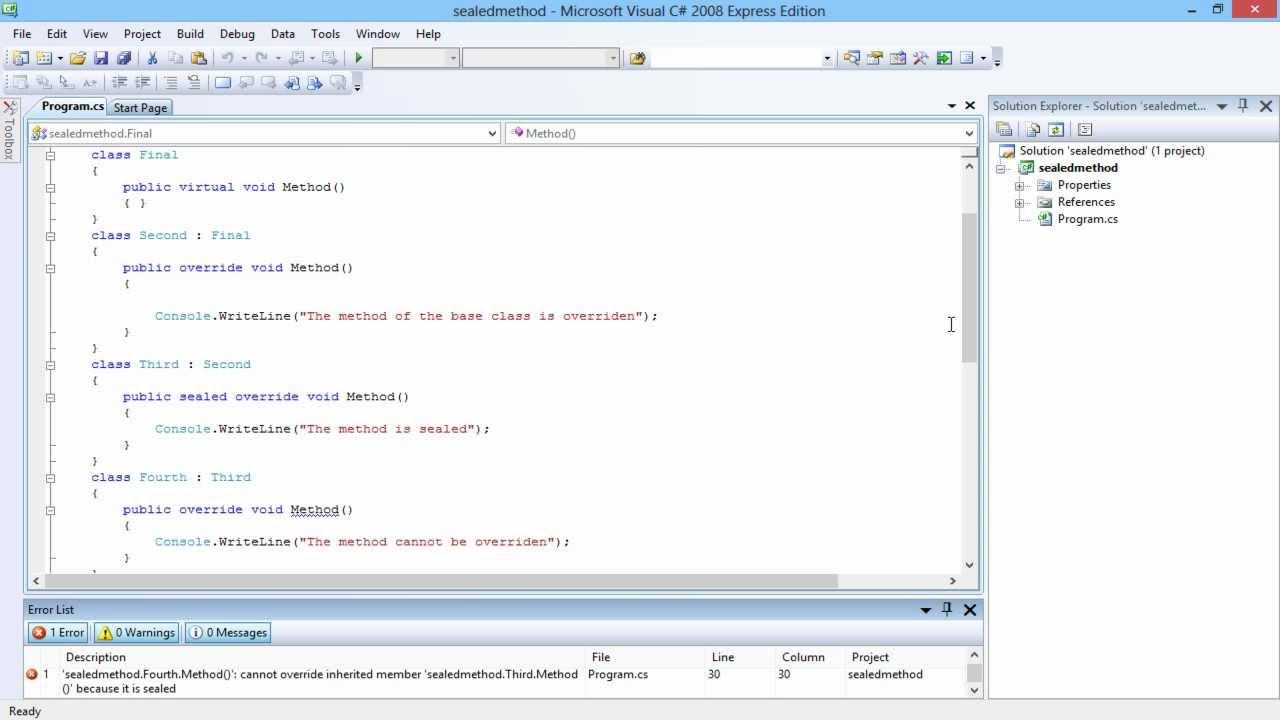Expand the References node

pos(1019,202)
